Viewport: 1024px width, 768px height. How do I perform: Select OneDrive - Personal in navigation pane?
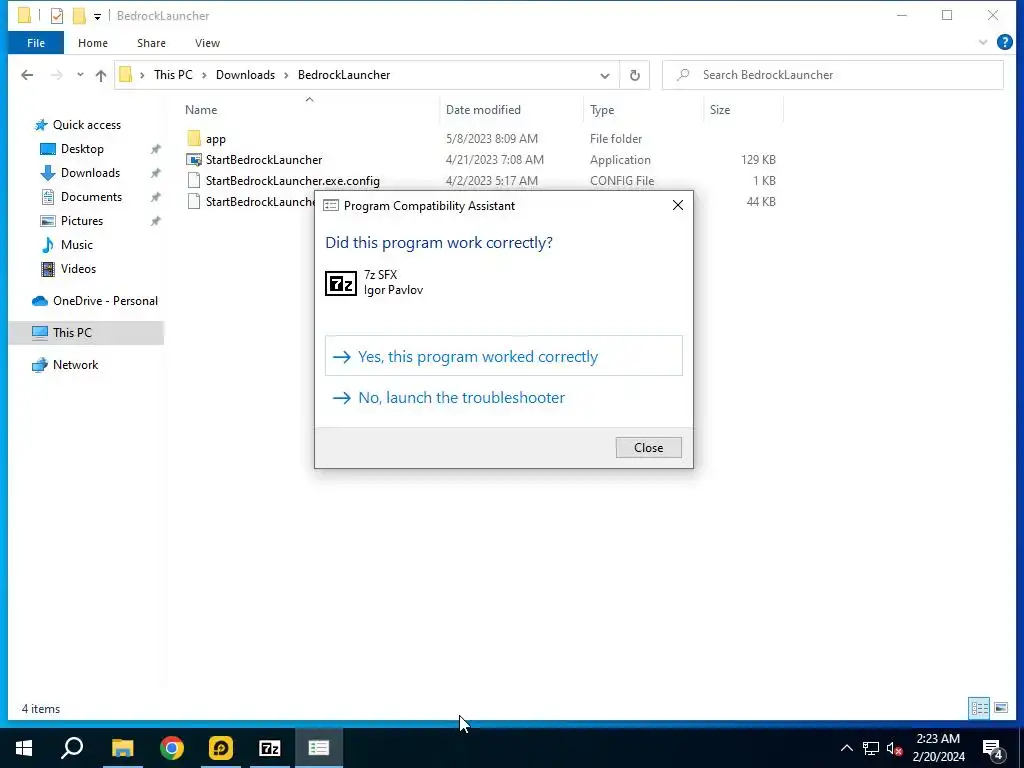point(105,301)
